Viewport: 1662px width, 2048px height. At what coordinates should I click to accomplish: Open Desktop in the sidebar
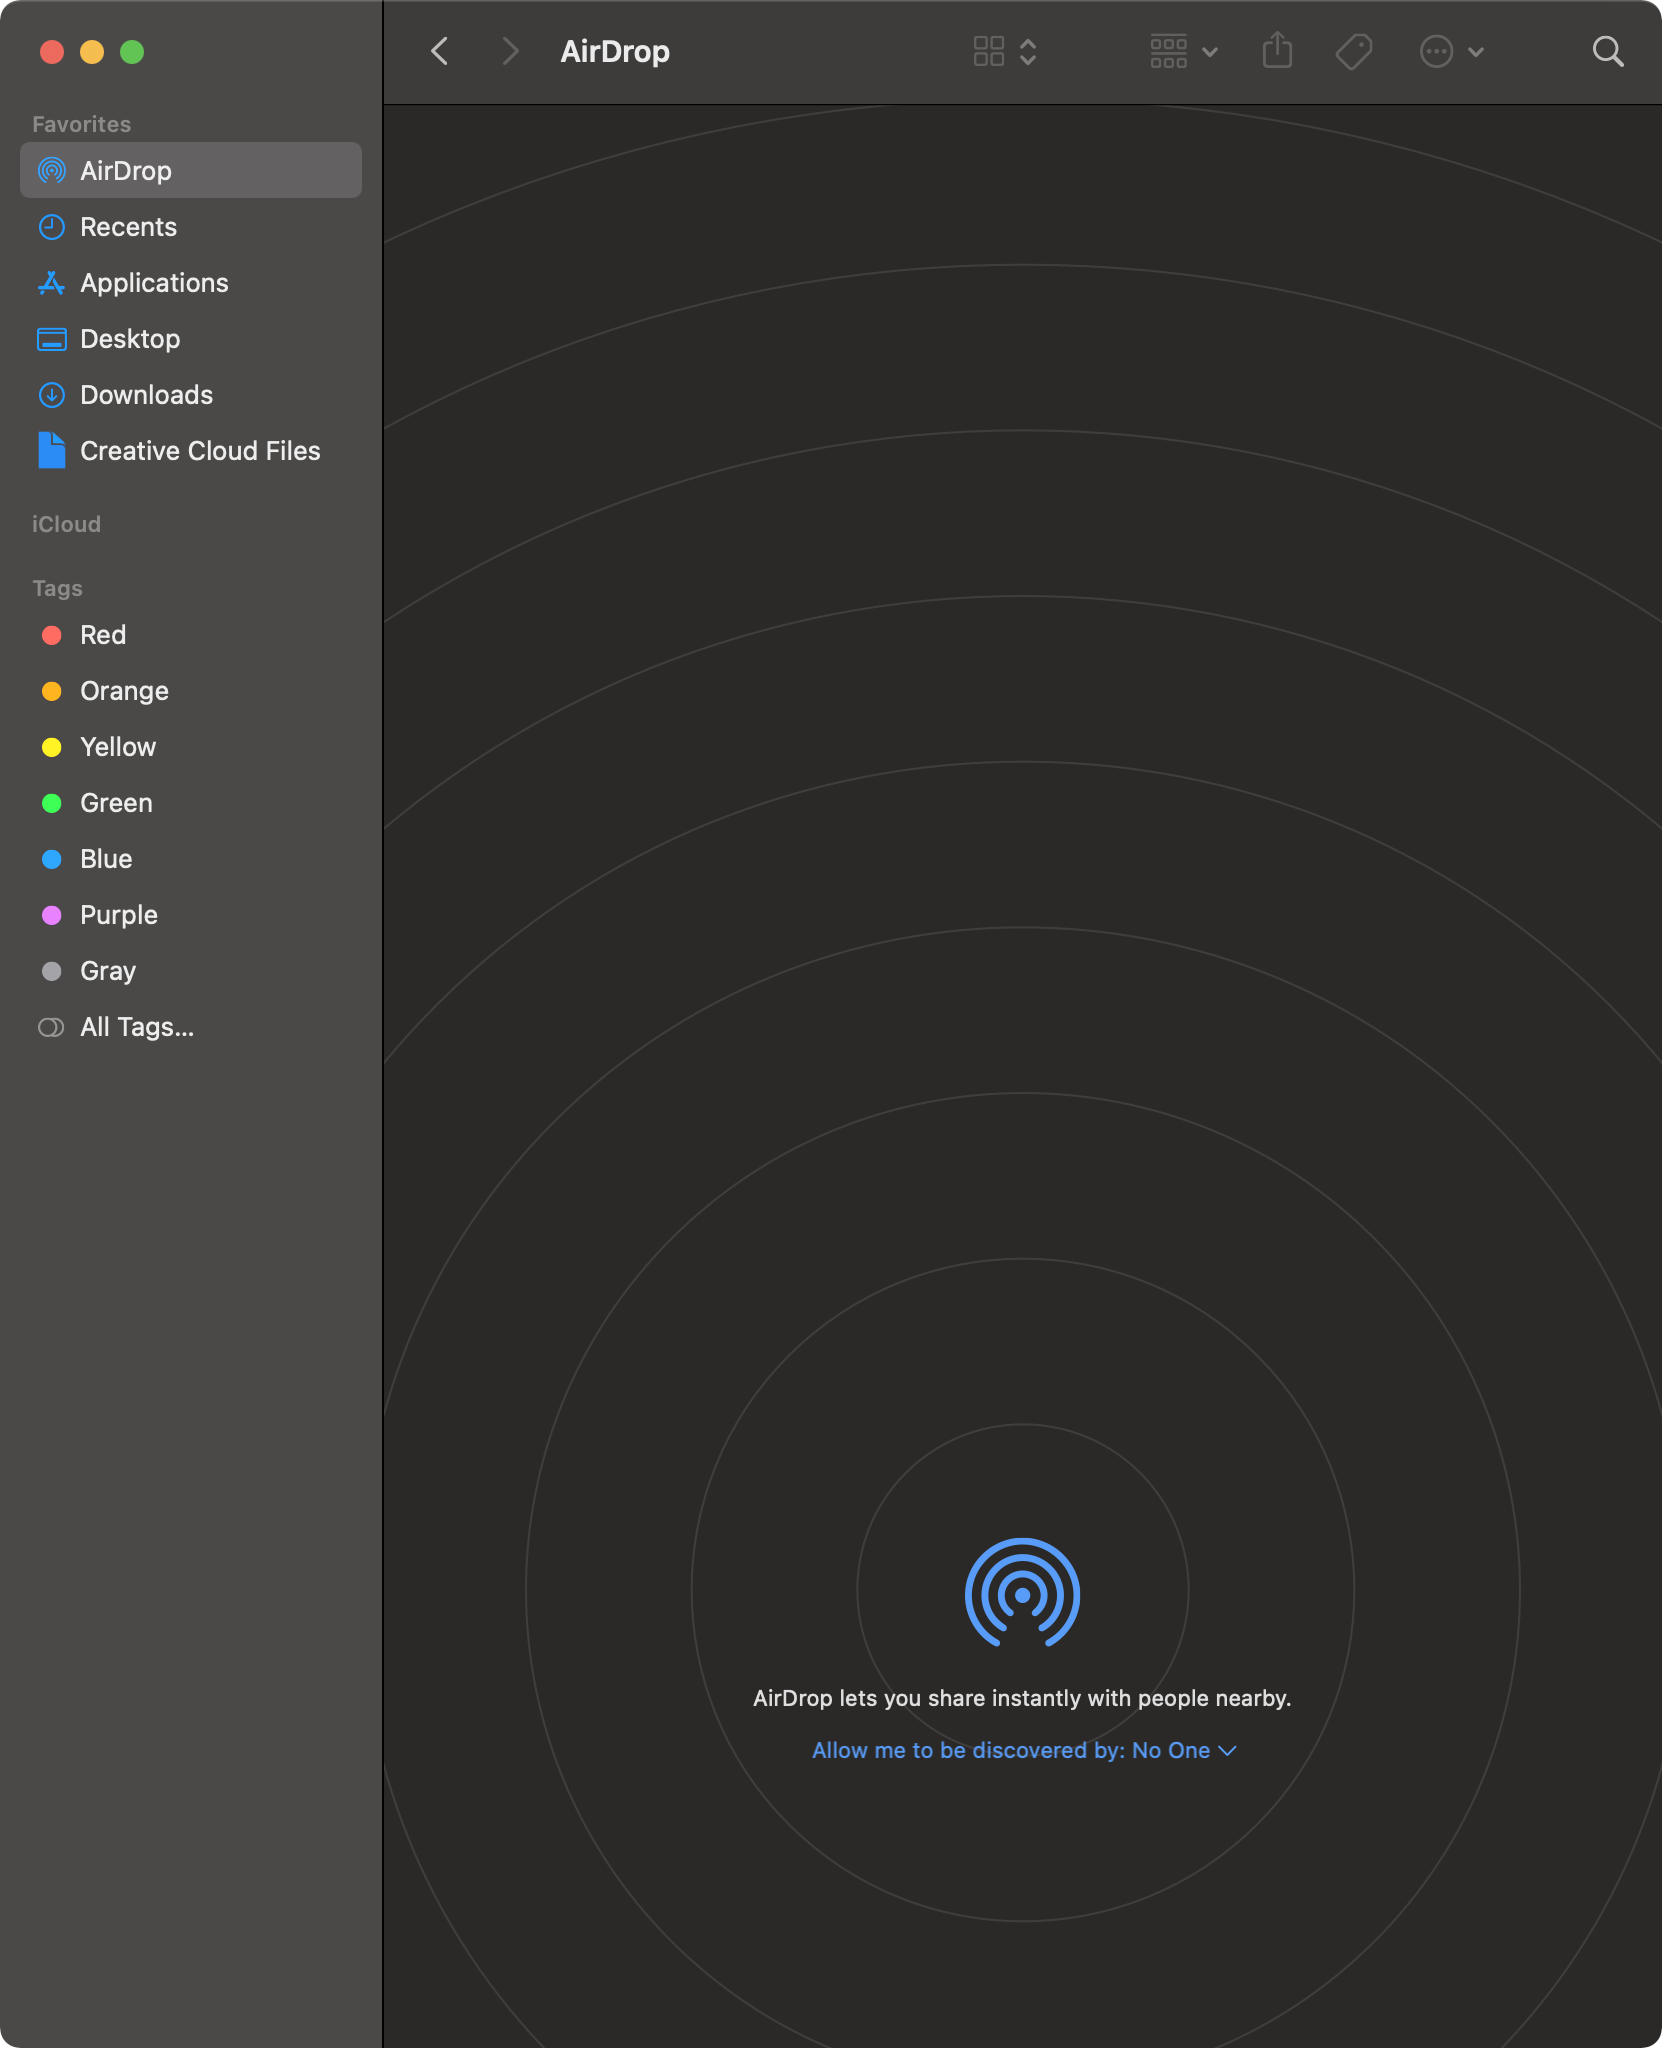191,338
